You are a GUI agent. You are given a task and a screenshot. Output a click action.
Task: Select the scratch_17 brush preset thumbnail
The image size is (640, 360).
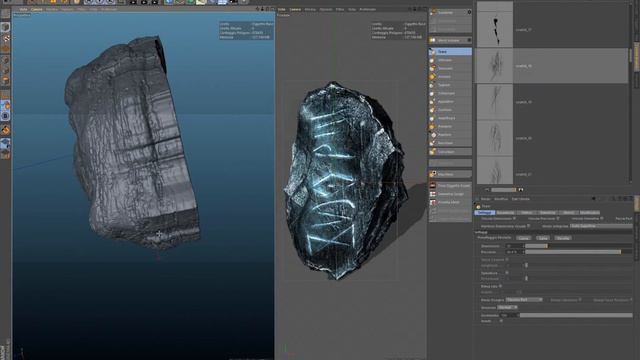pyautogui.click(x=495, y=29)
